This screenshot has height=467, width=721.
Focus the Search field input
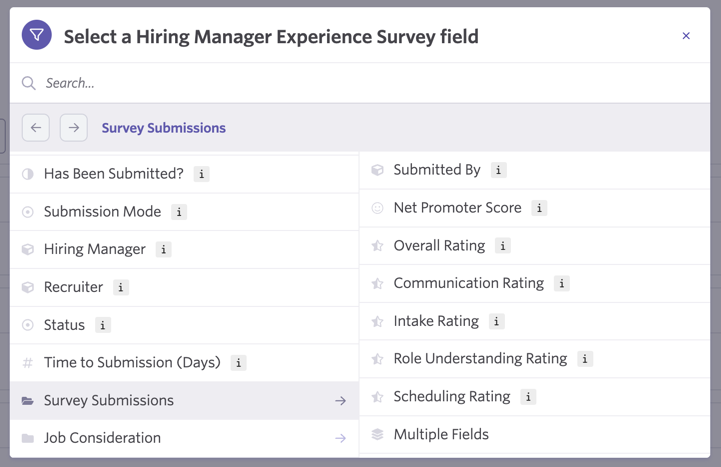tap(360, 83)
